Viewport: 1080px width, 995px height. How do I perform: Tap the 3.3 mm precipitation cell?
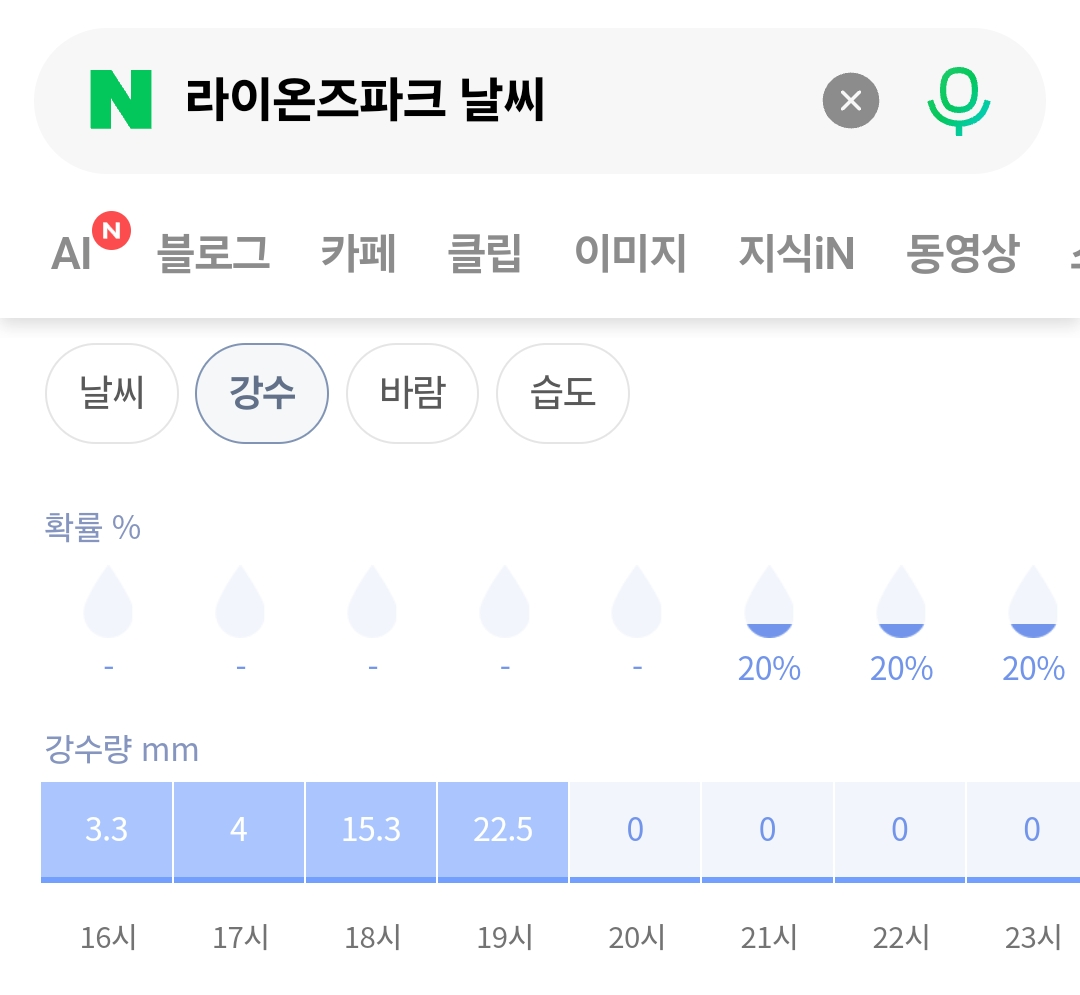pos(106,832)
